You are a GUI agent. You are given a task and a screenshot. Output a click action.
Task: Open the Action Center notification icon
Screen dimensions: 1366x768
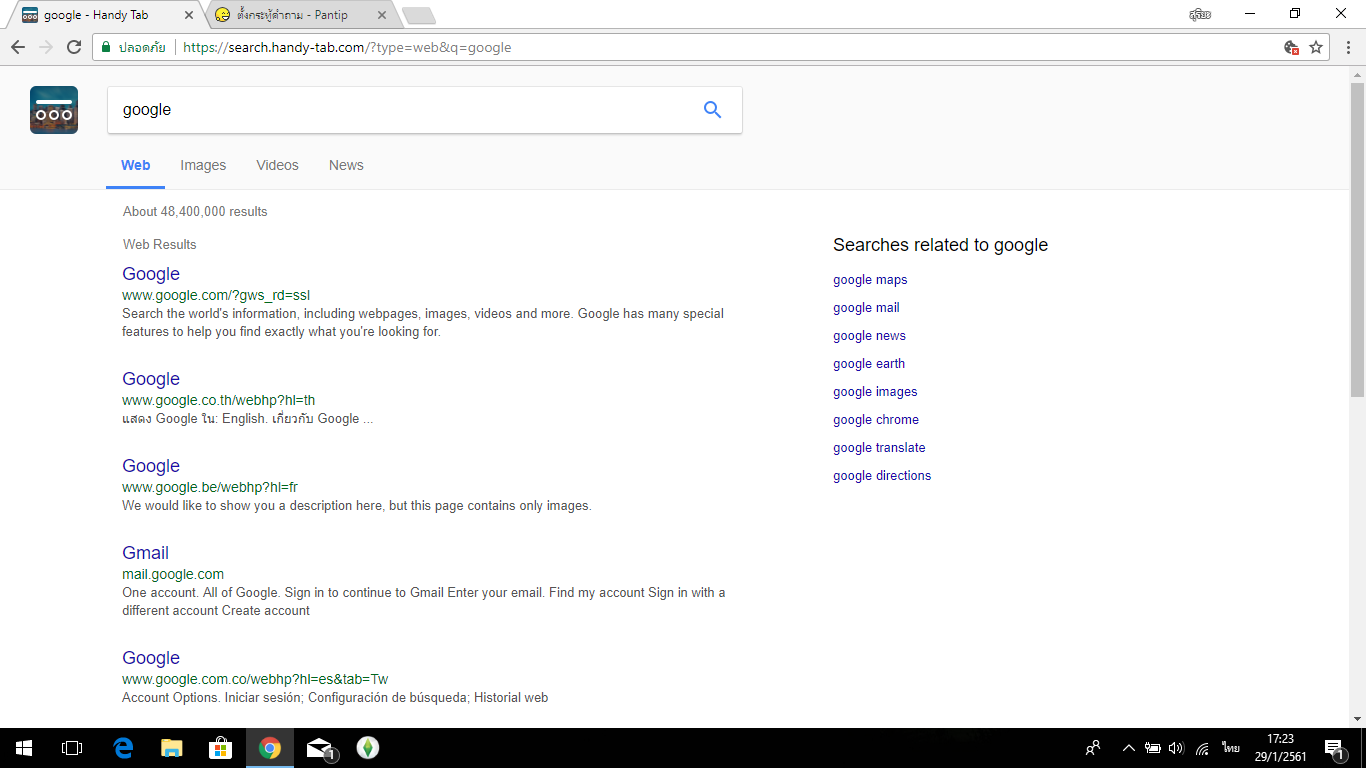point(1333,748)
